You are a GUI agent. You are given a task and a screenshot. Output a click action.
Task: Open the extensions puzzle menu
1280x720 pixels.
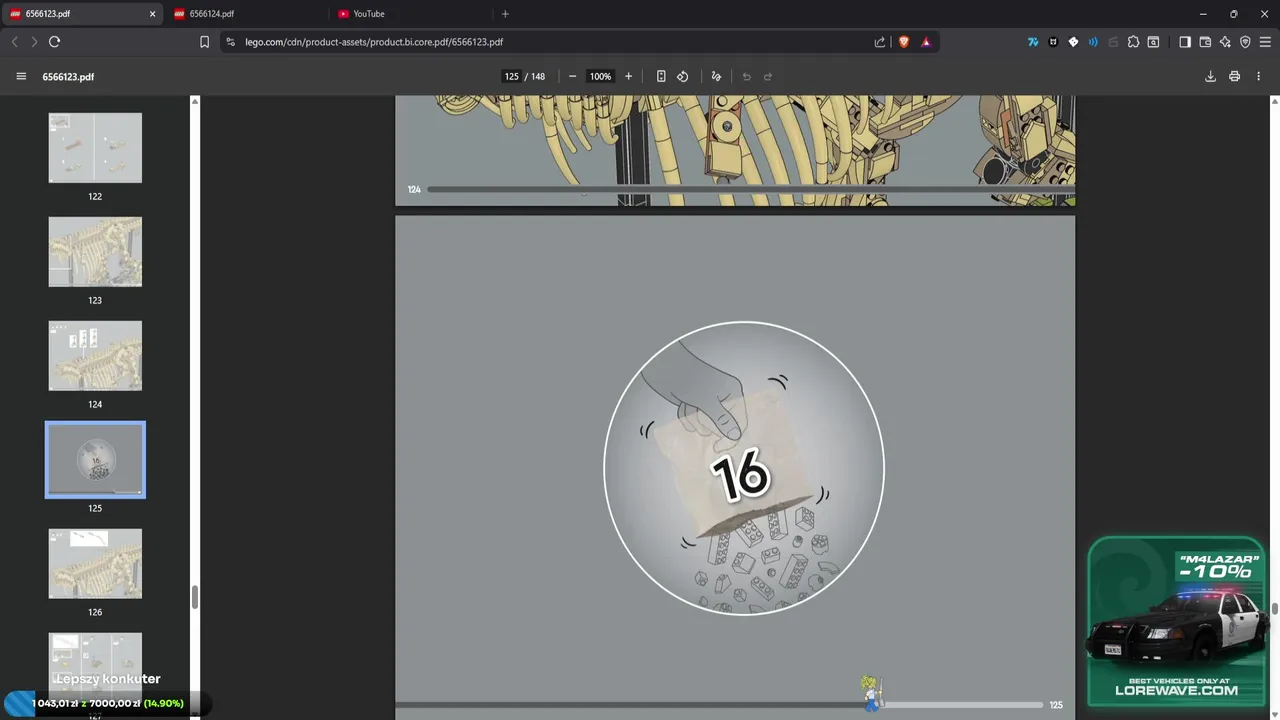(1133, 42)
